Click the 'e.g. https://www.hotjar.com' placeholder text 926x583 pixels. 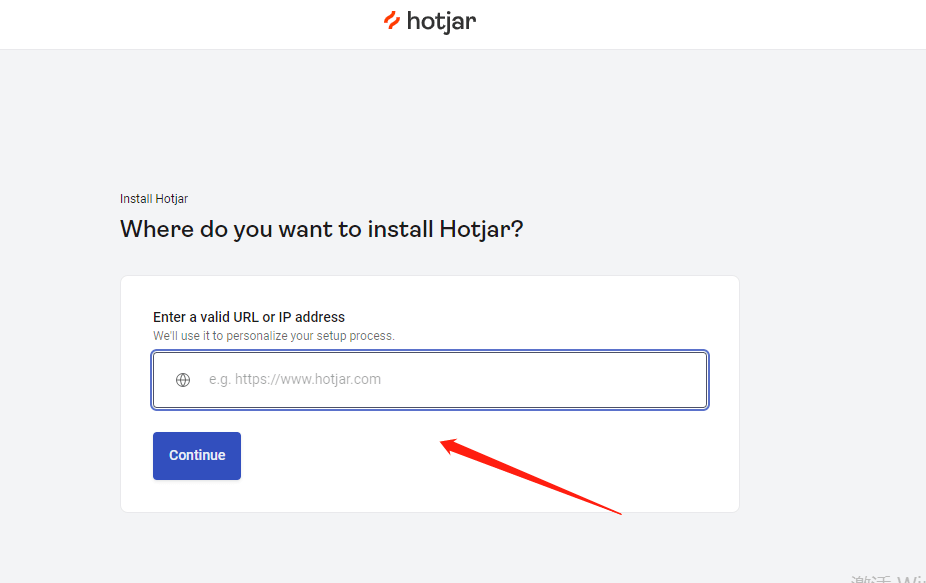pyautogui.click(x=295, y=379)
